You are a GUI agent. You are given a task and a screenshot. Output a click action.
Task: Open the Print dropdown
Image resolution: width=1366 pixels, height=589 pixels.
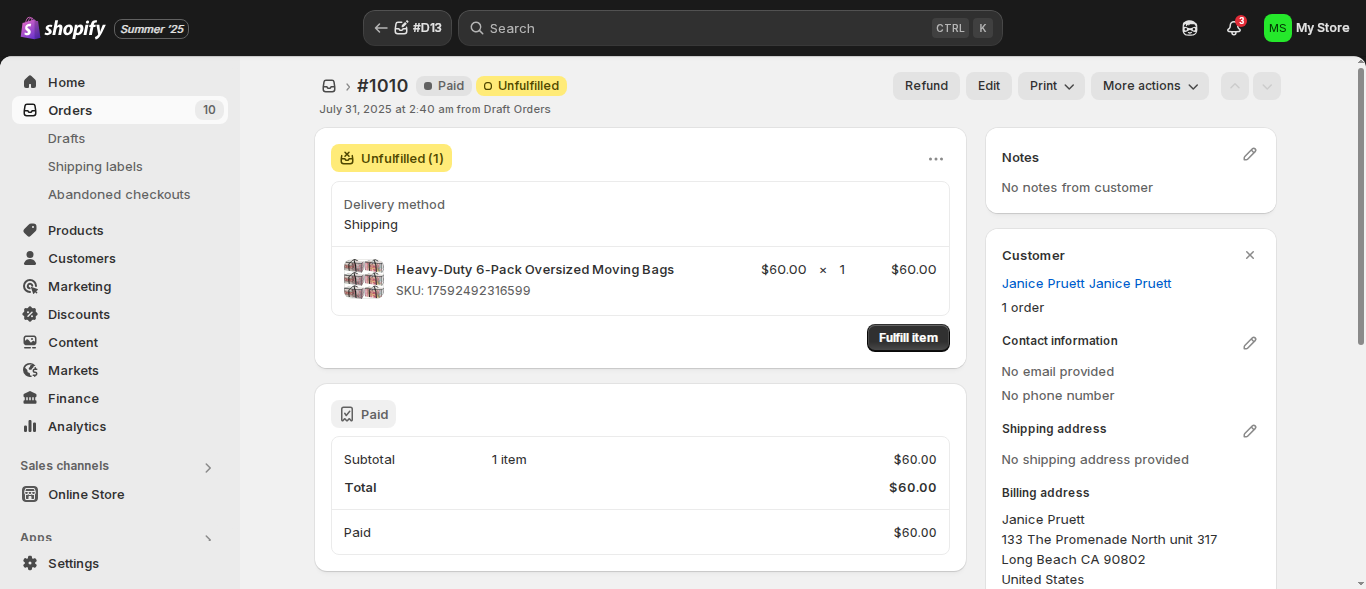coord(1052,86)
